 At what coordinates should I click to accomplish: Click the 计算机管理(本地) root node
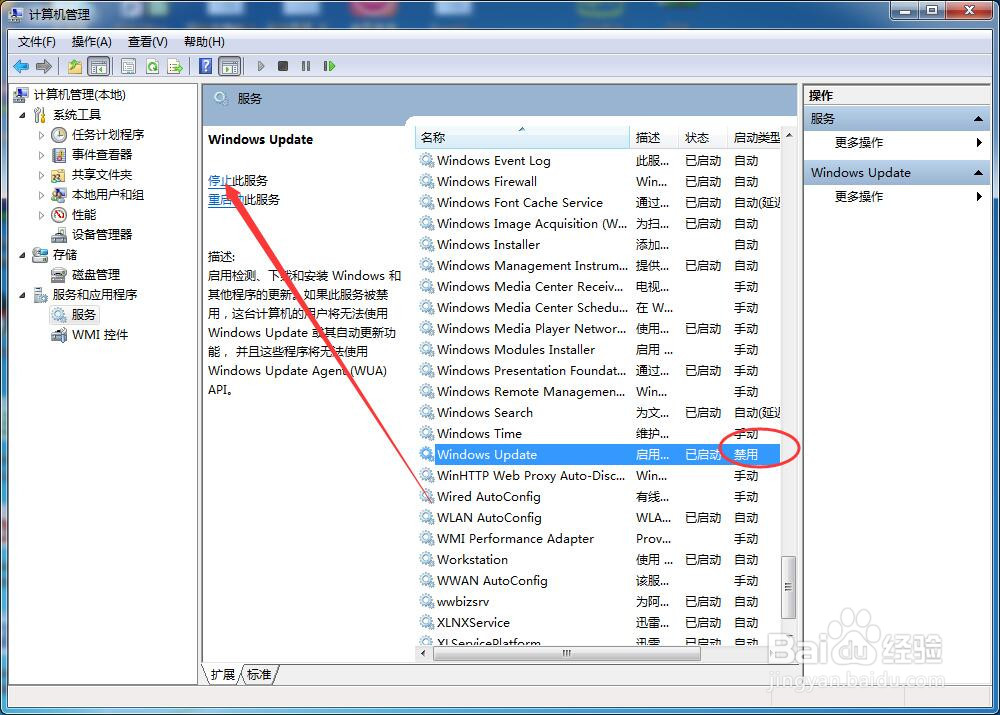point(80,94)
